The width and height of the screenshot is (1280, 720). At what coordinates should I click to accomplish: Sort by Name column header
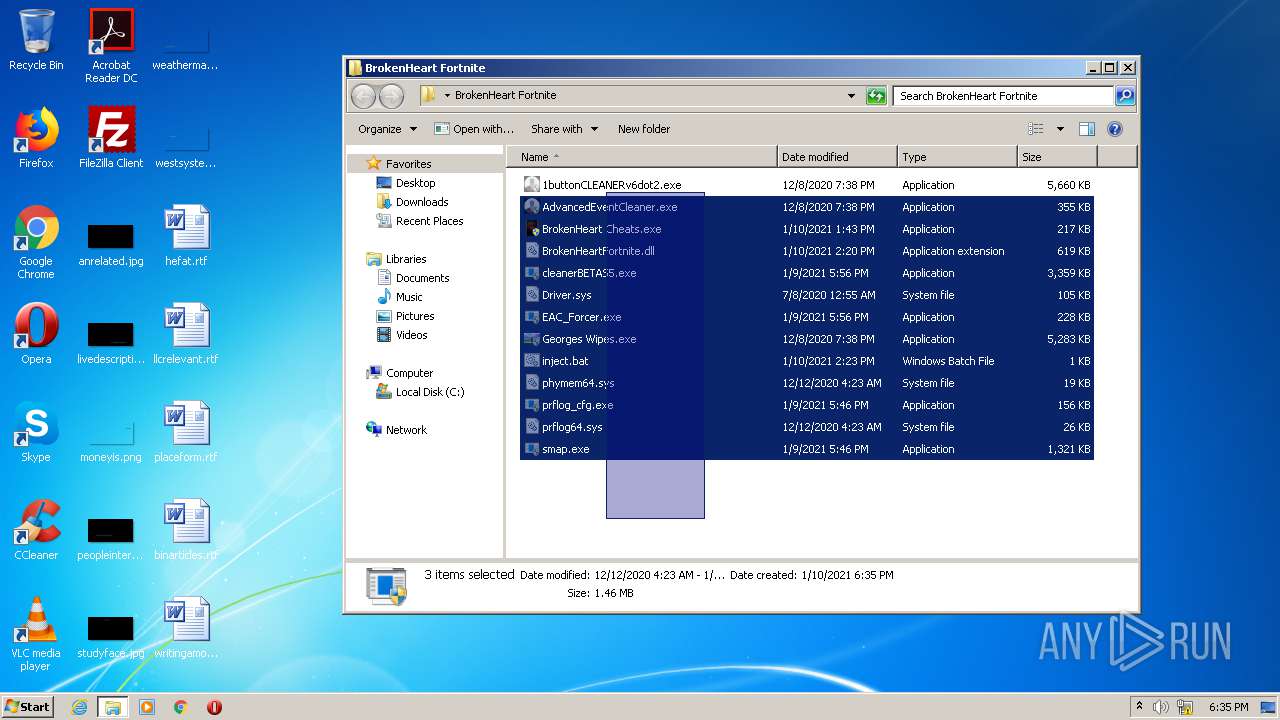coord(643,157)
